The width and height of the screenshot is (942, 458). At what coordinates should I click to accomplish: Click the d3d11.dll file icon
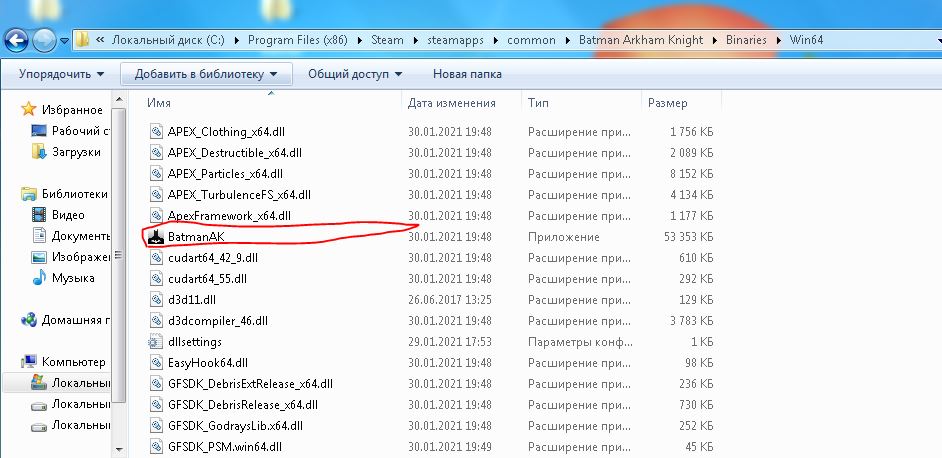[156, 299]
